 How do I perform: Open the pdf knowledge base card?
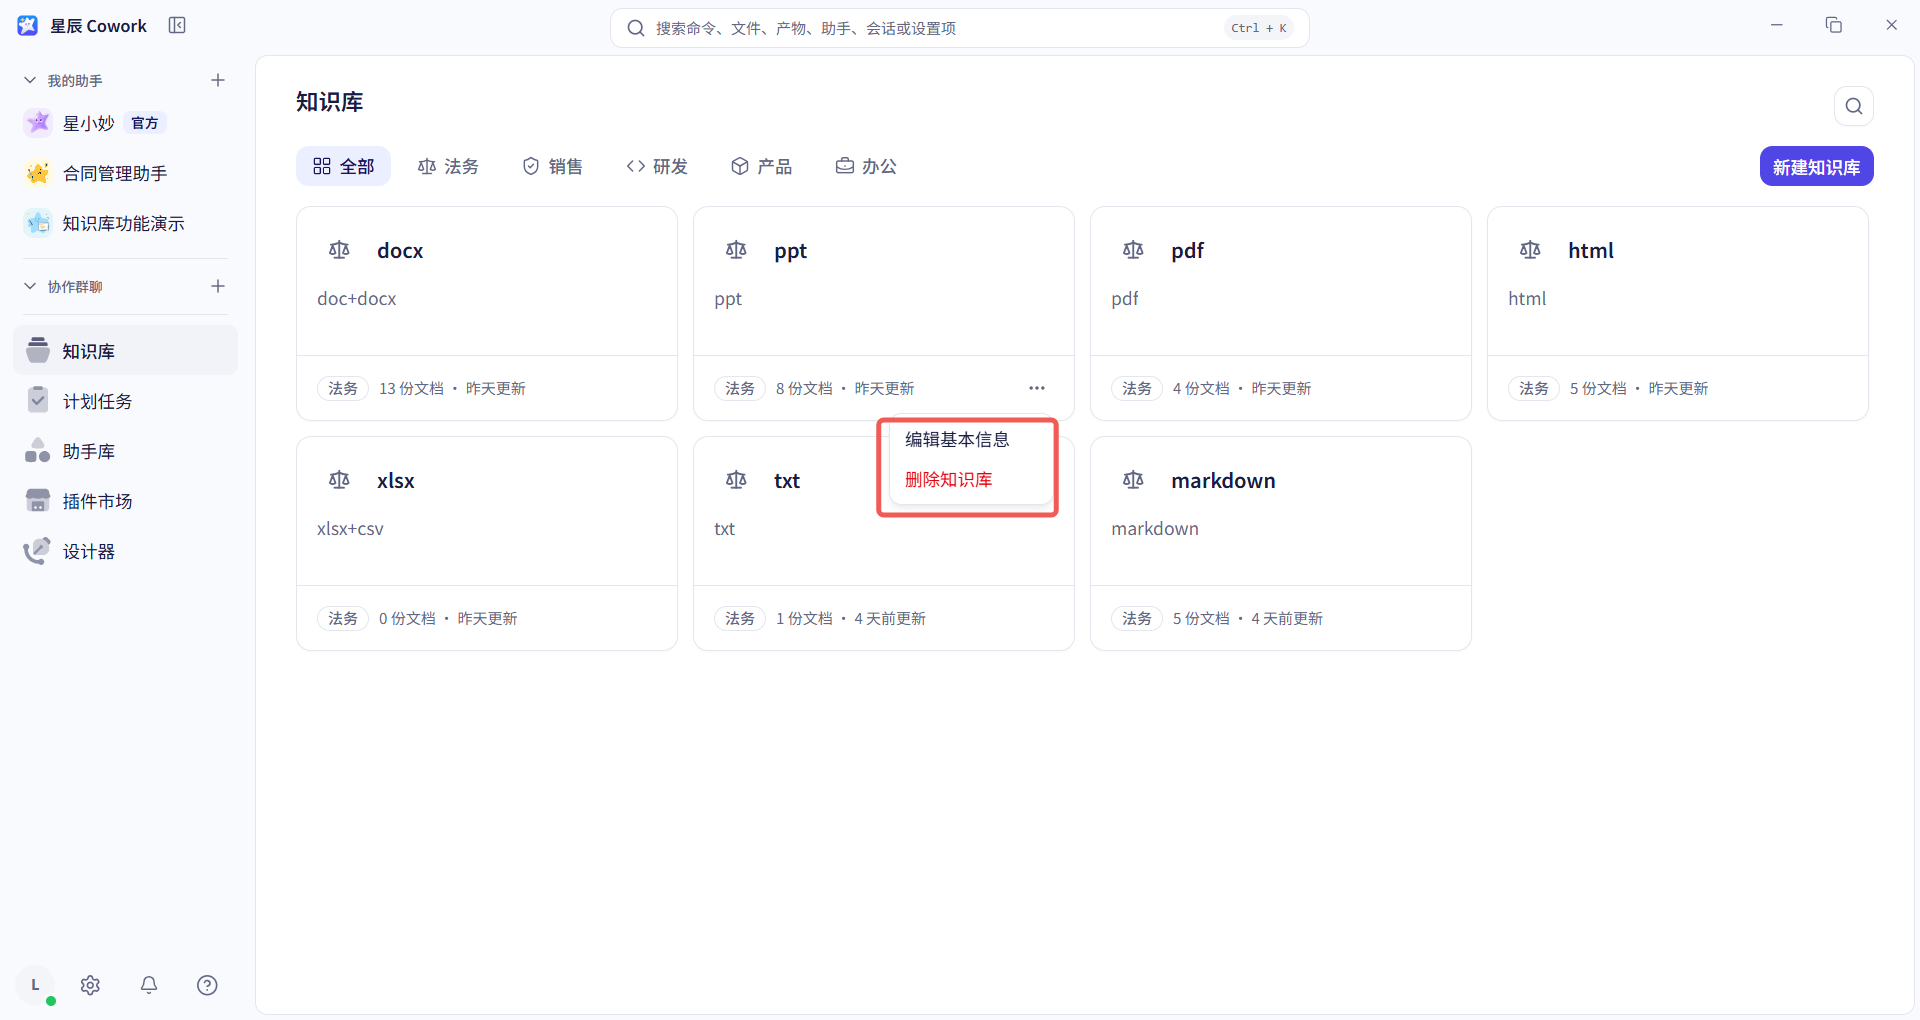point(1280,313)
